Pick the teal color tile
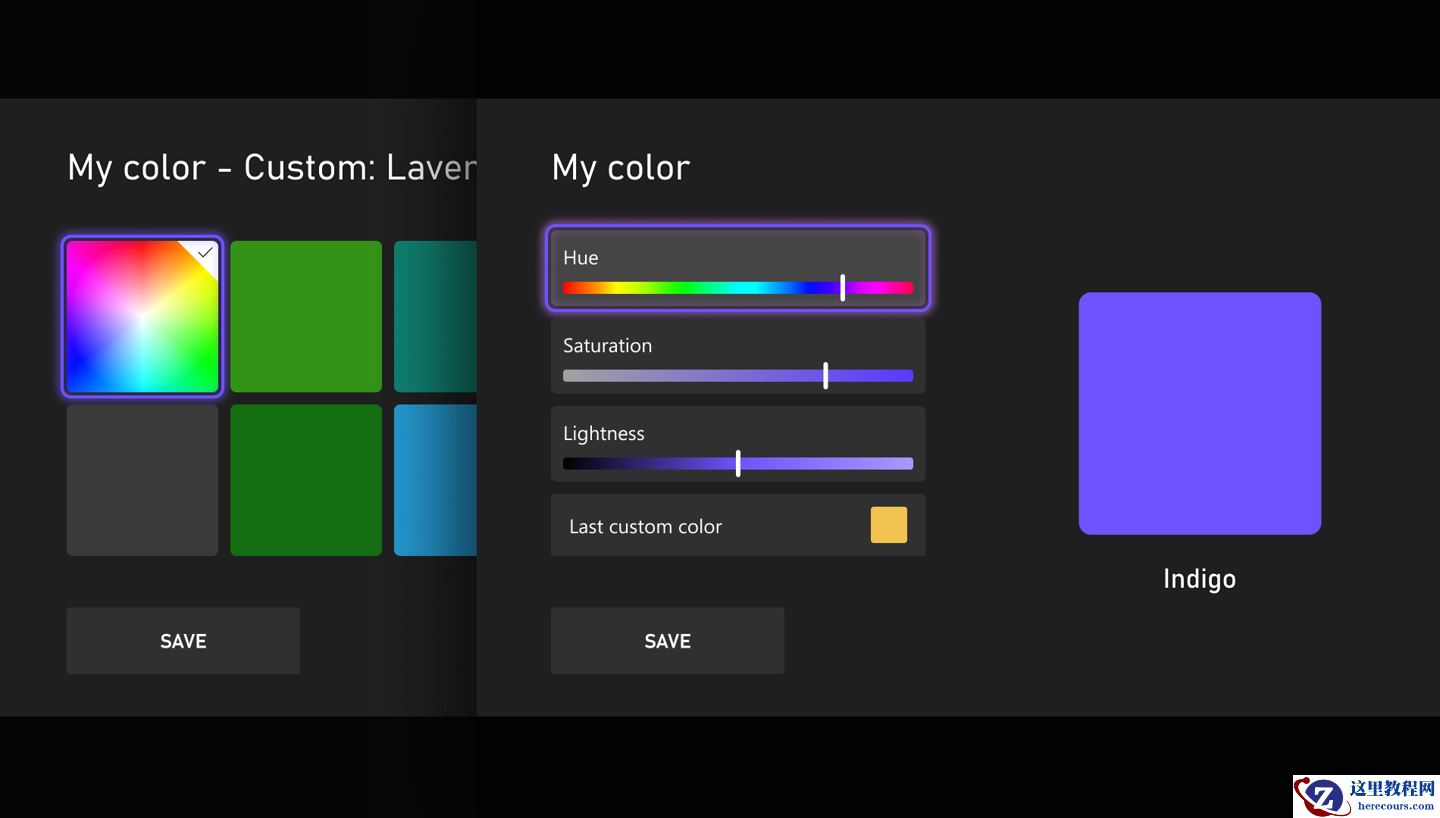The width and height of the screenshot is (1440, 818). 435,316
